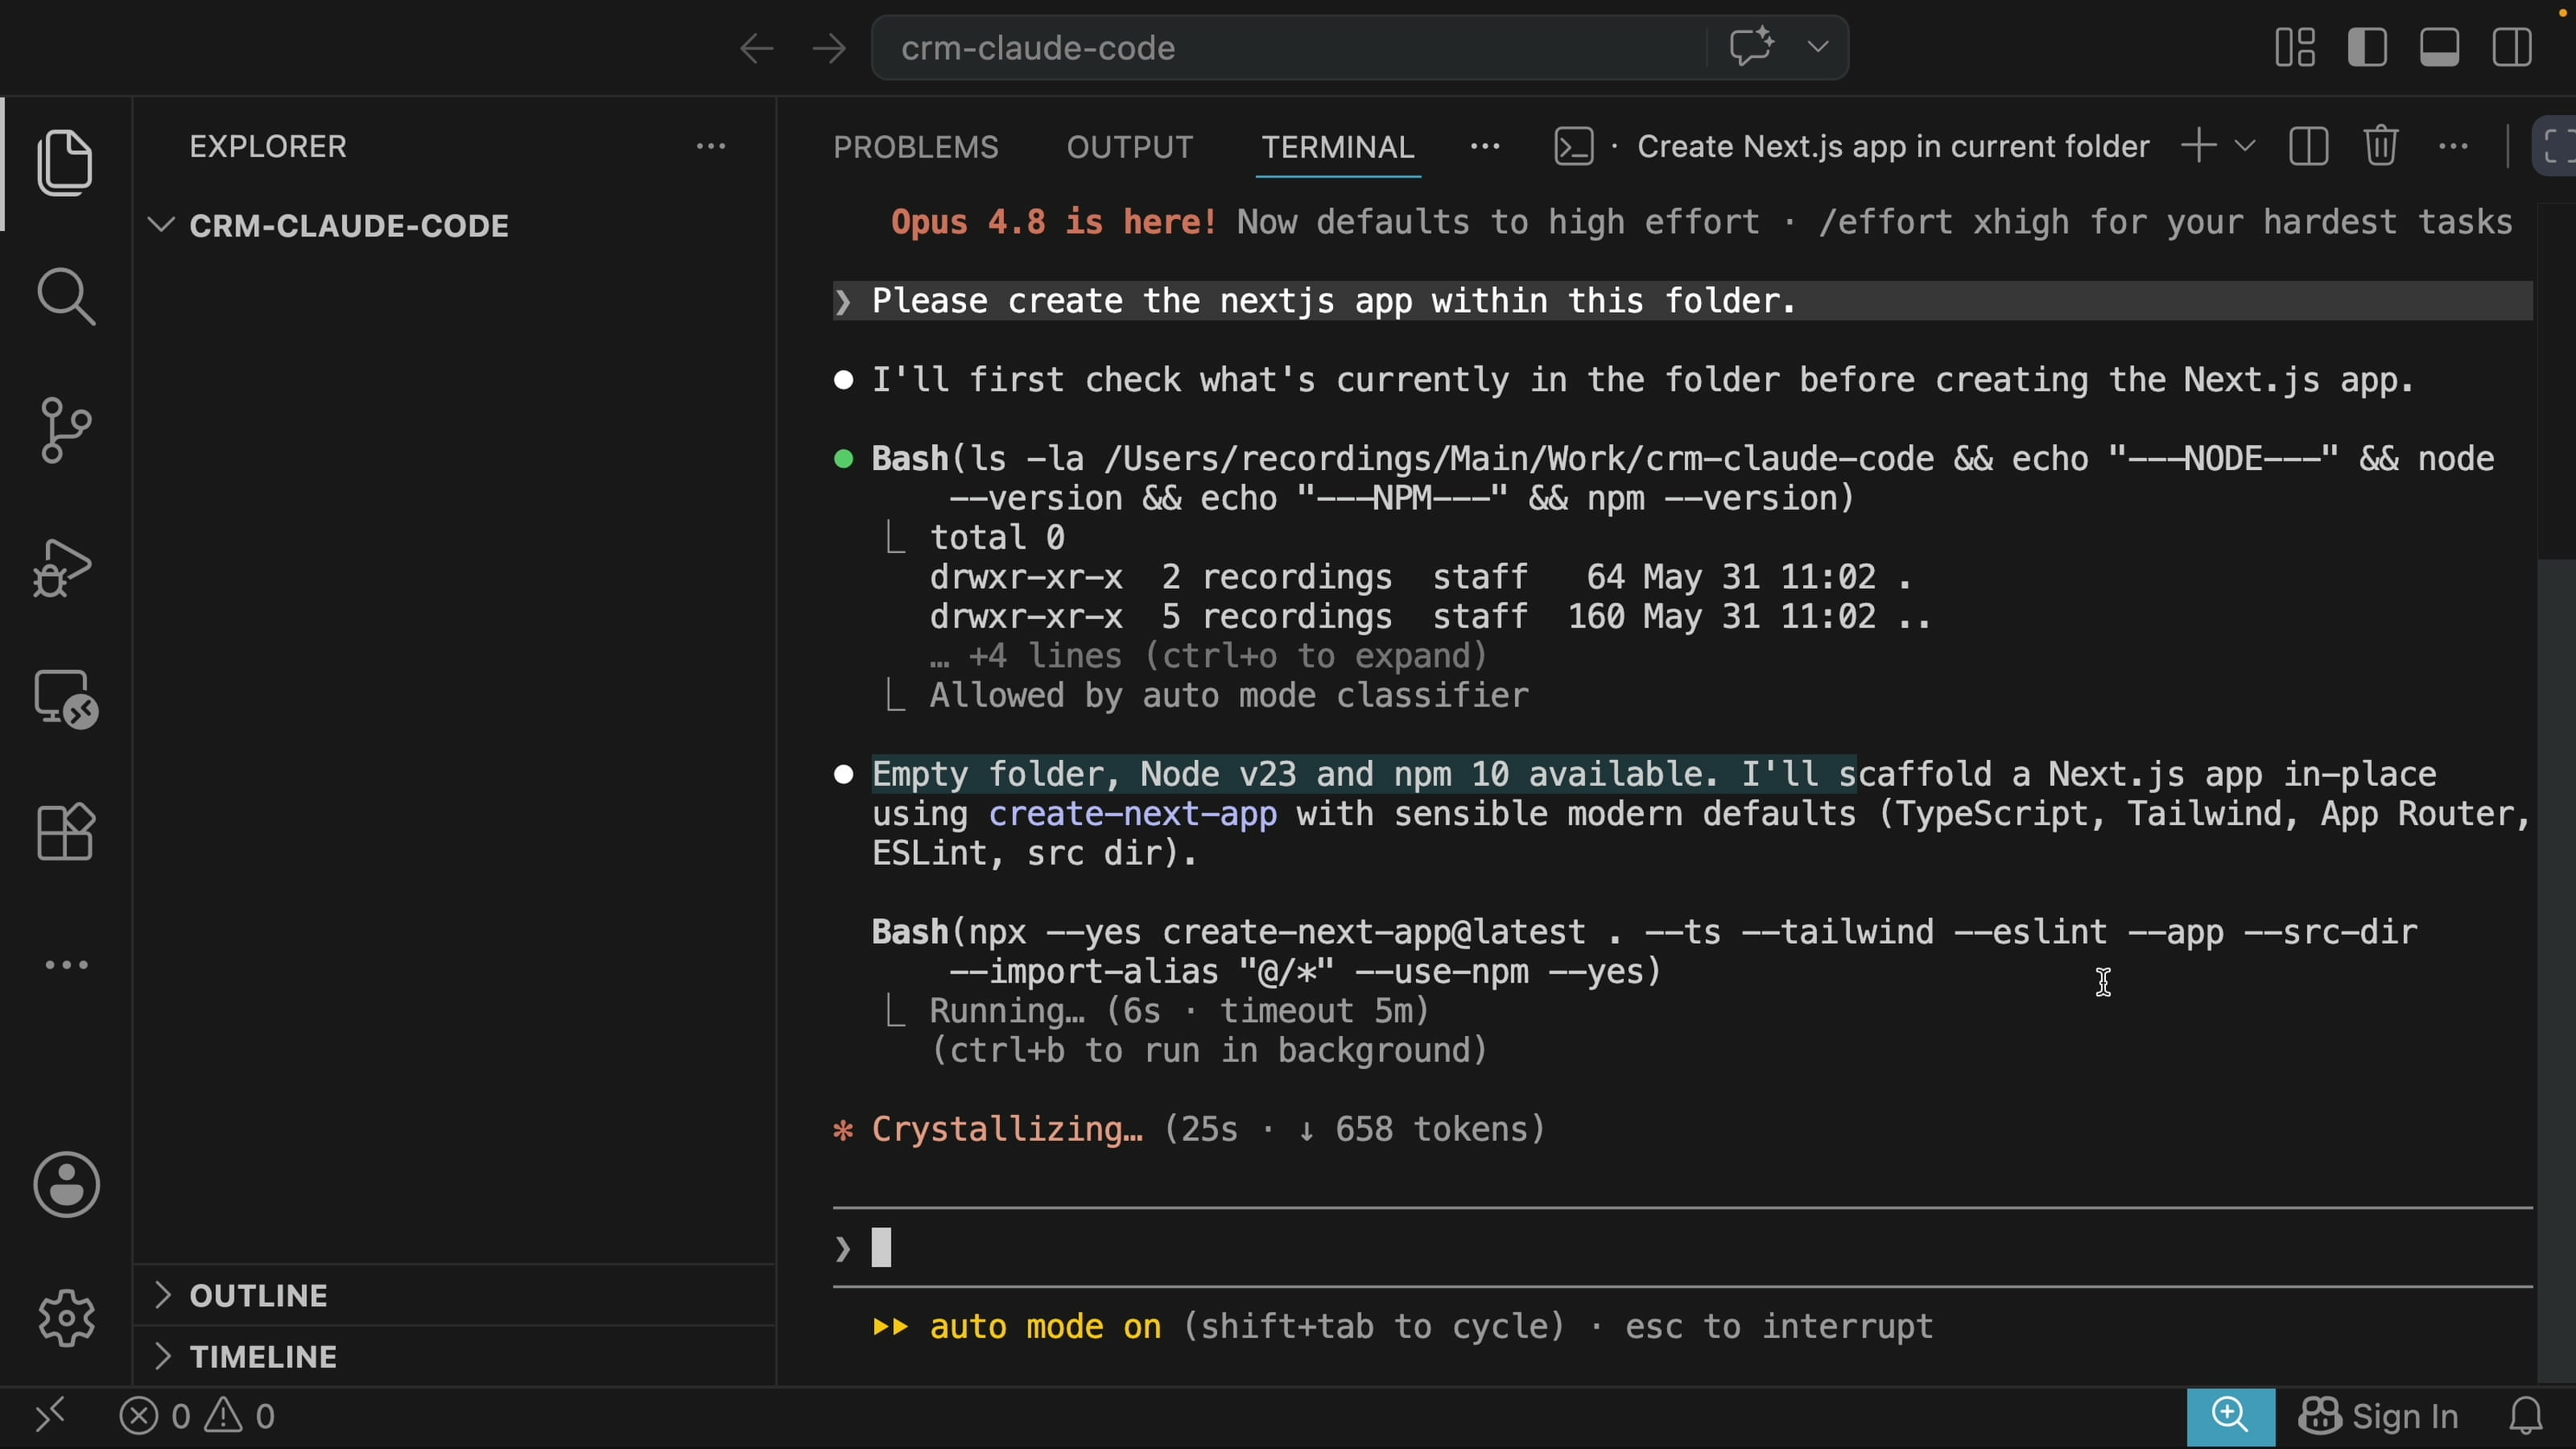Go back with the navigation arrow
Screen dimensions: 2576x1449
click(x=757, y=48)
